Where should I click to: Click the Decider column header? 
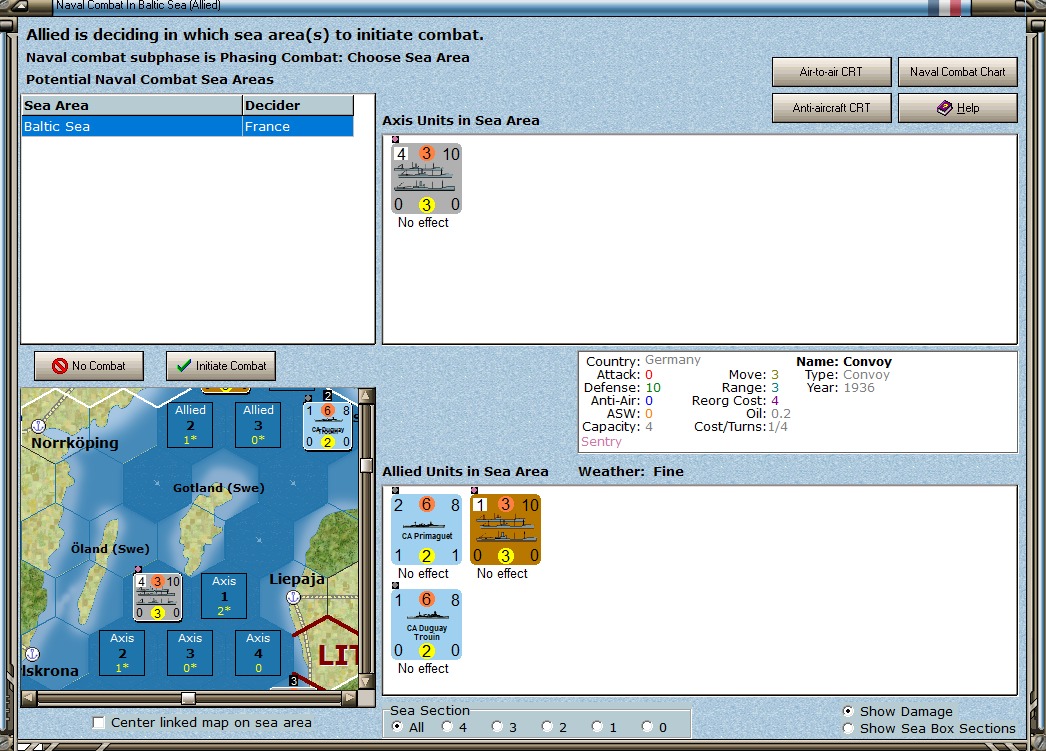click(x=298, y=105)
